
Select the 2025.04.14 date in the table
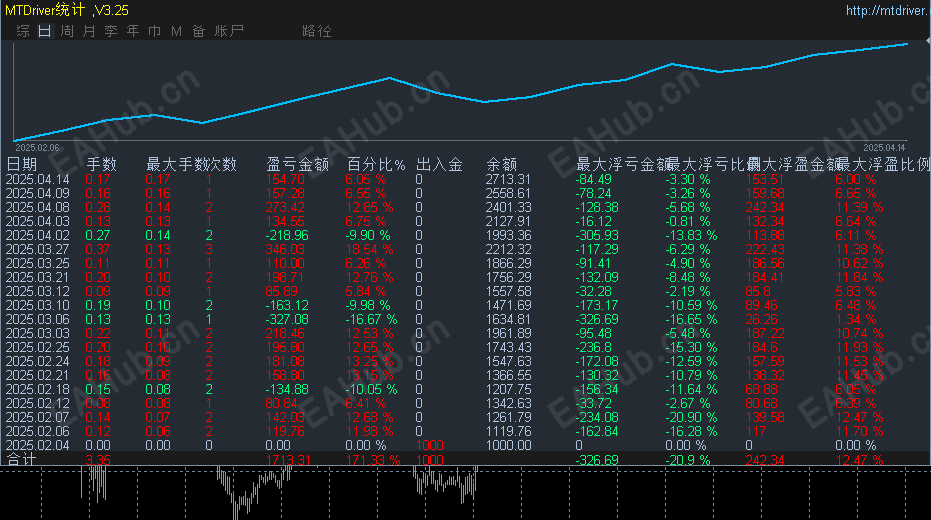[37, 179]
